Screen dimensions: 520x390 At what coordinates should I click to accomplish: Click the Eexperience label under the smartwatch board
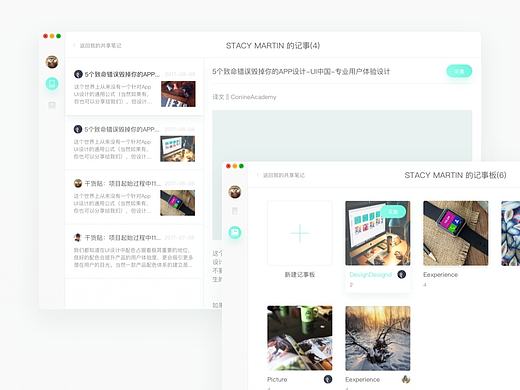(x=440, y=275)
